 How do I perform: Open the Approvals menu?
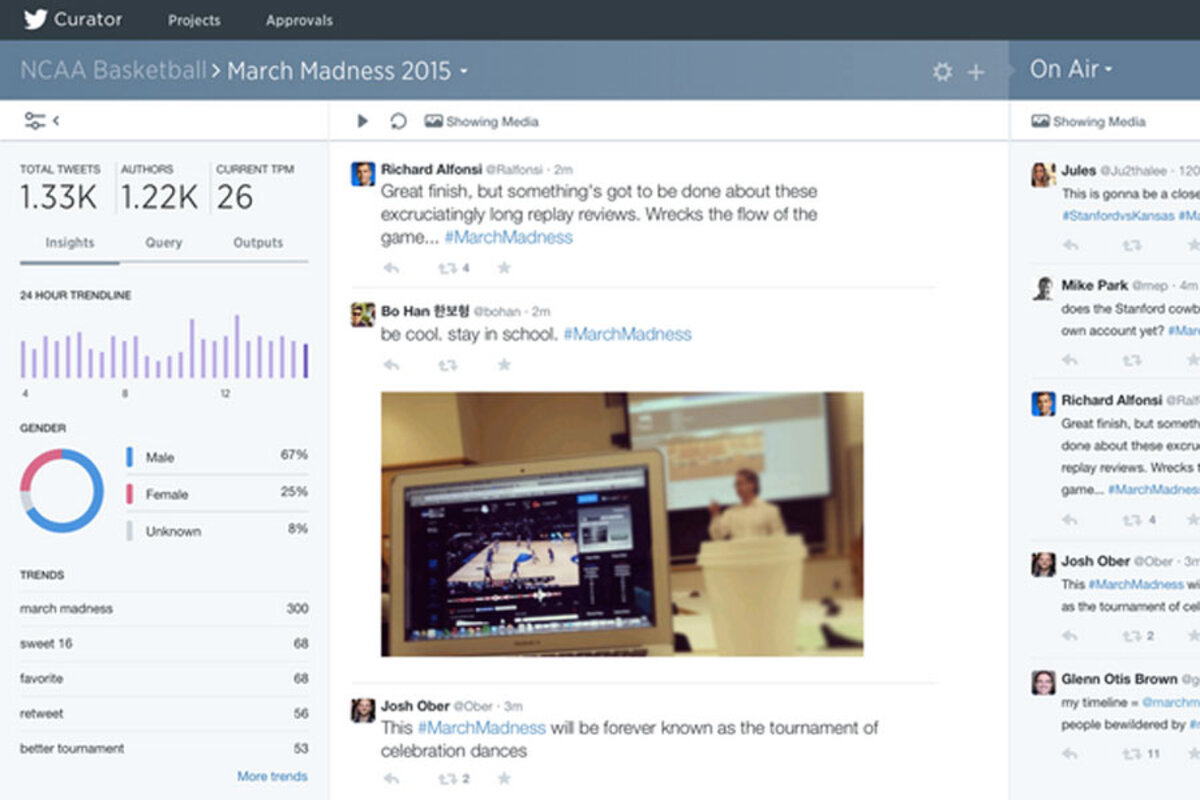(299, 20)
